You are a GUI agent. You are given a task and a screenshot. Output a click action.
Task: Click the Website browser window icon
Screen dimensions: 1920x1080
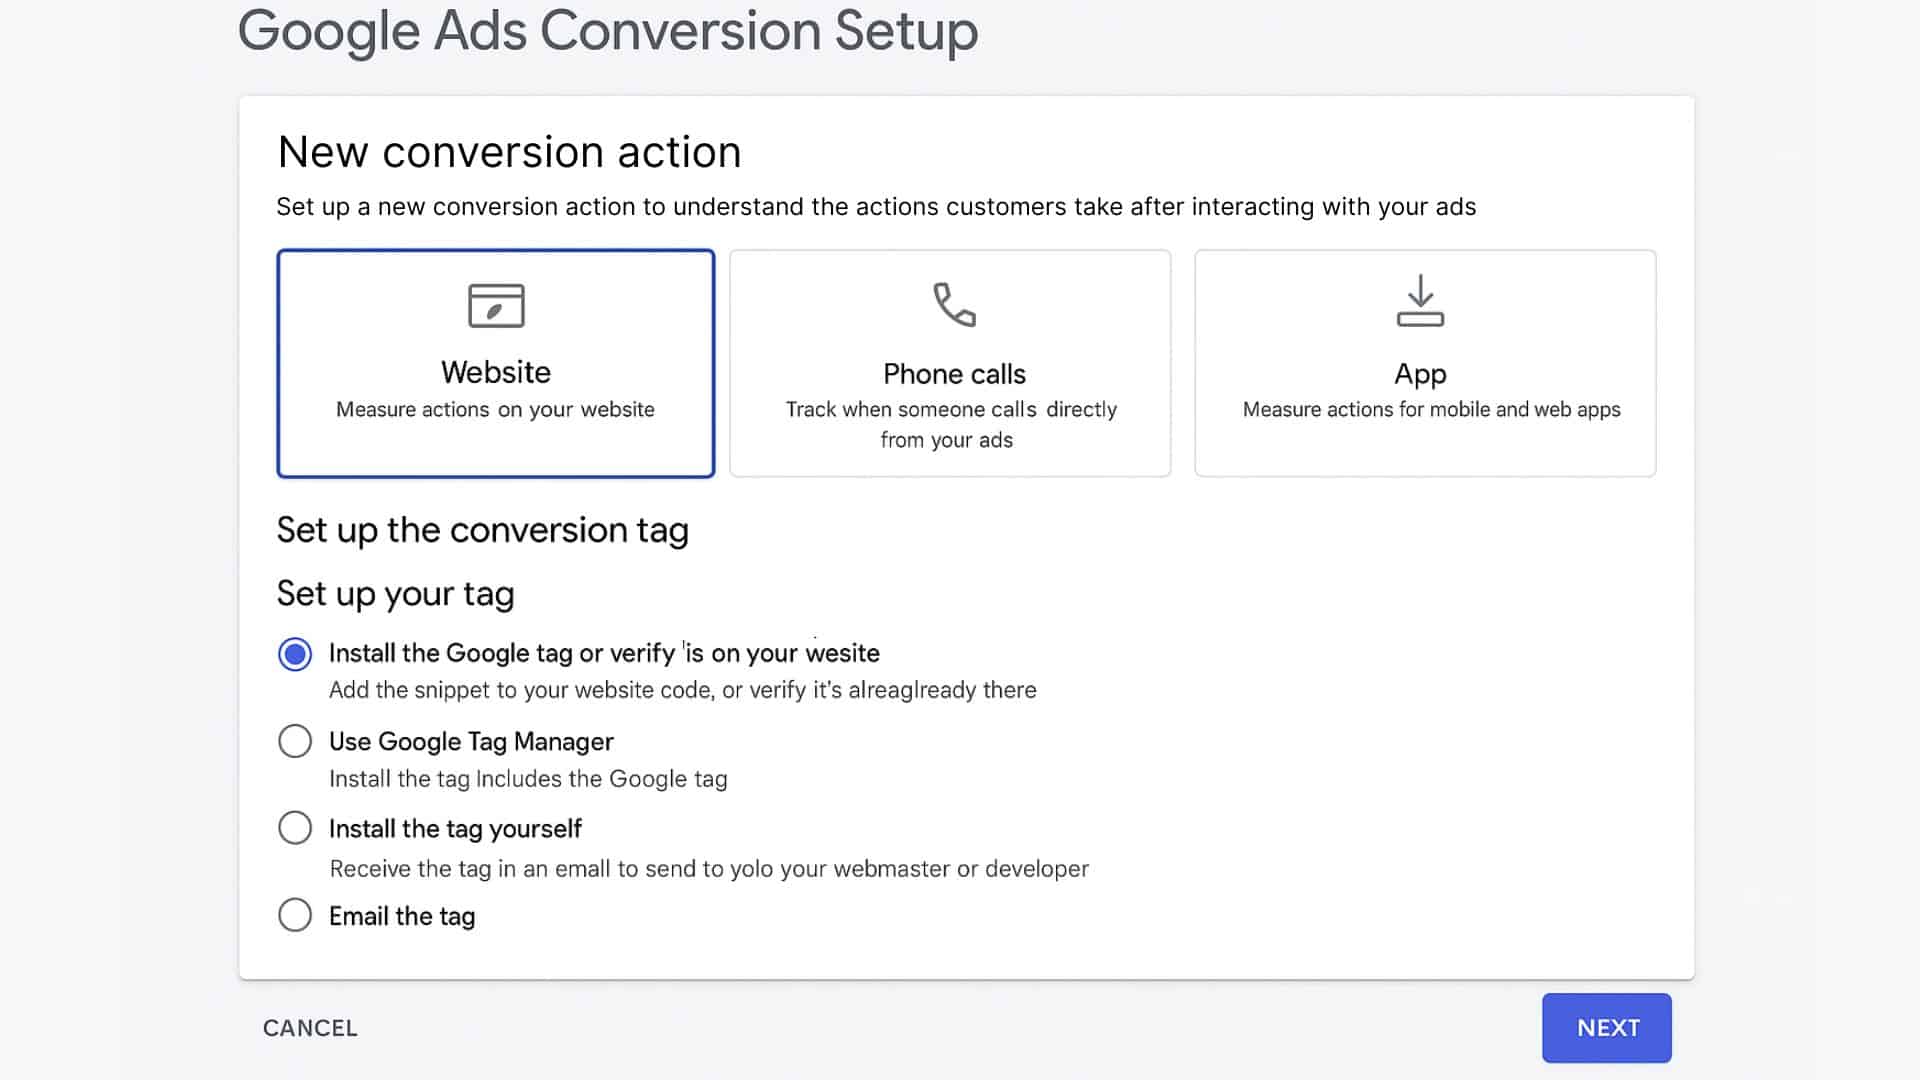coord(496,305)
